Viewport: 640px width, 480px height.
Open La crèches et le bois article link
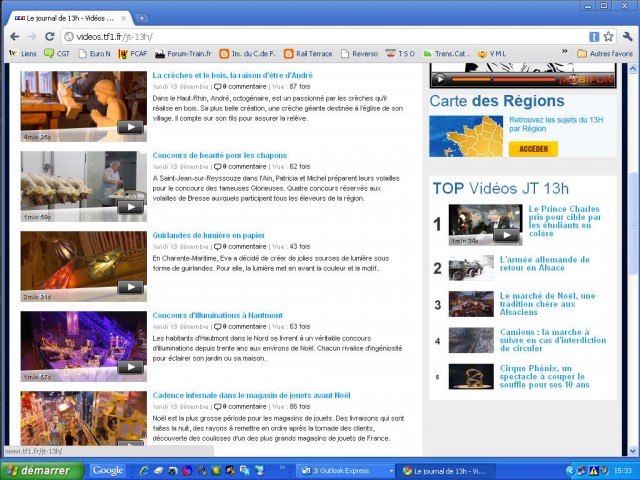click(x=233, y=76)
